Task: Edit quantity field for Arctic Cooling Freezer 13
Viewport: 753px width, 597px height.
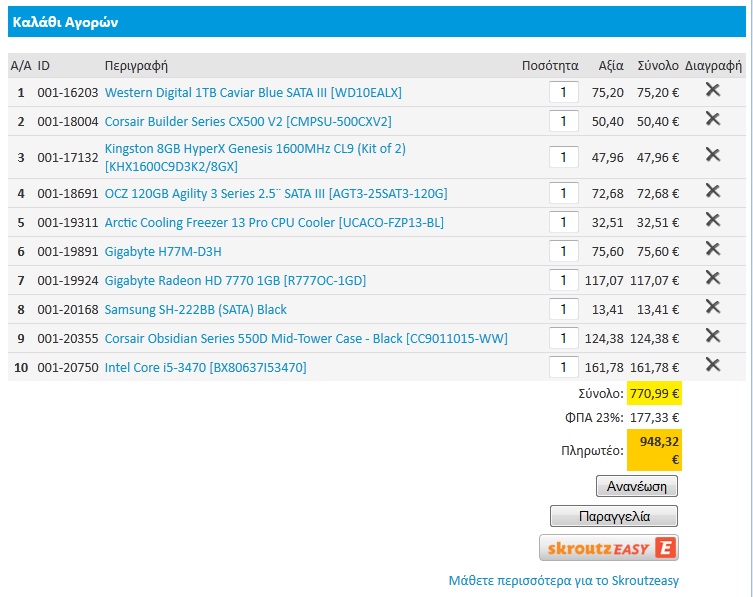Action: click(564, 222)
